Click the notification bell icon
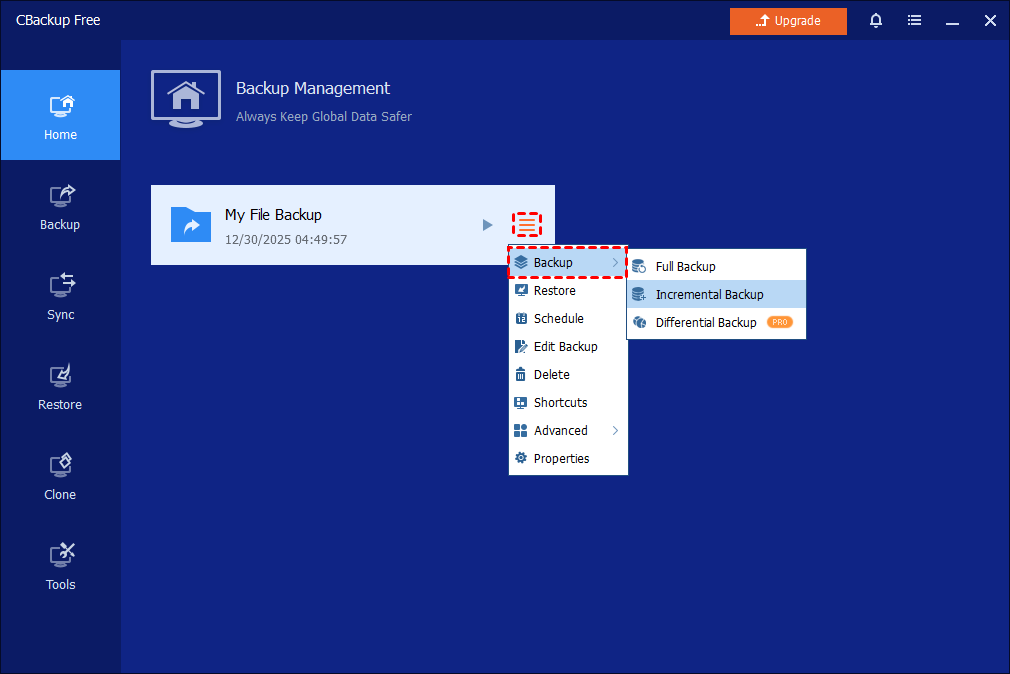The height and width of the screenshot is (674, 1010). (876, 21)
